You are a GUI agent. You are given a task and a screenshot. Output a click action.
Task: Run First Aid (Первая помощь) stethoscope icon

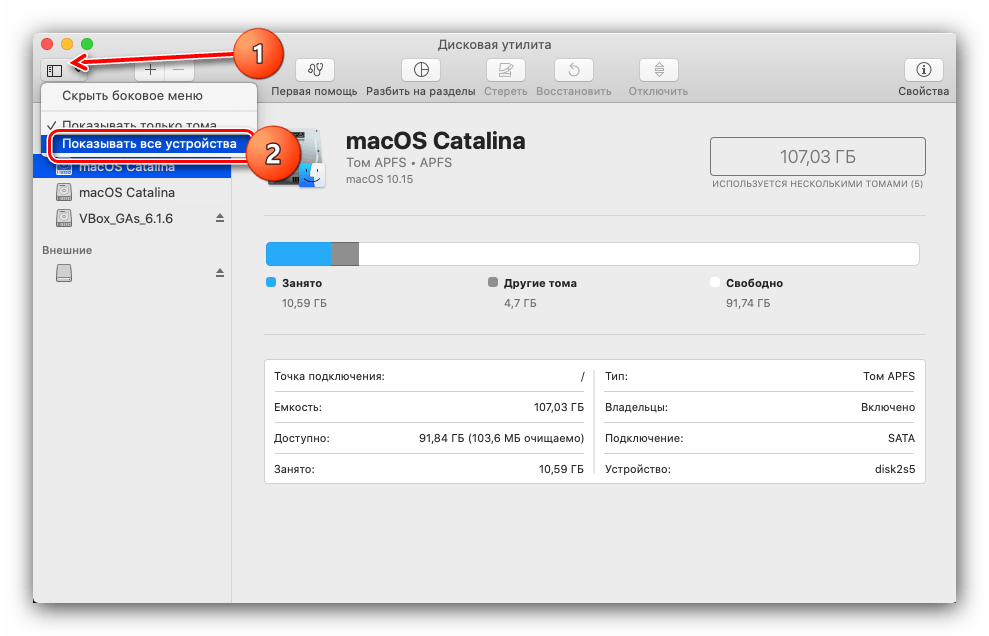coord(315,69)
